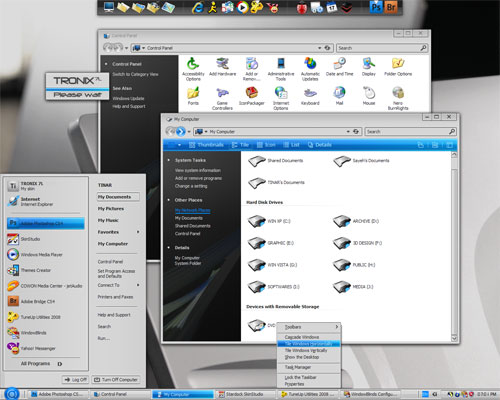Open the Control Panel address bar dropdown
Image resolution: width=500 pixels, height=400 pixels.
click(319, 48)
